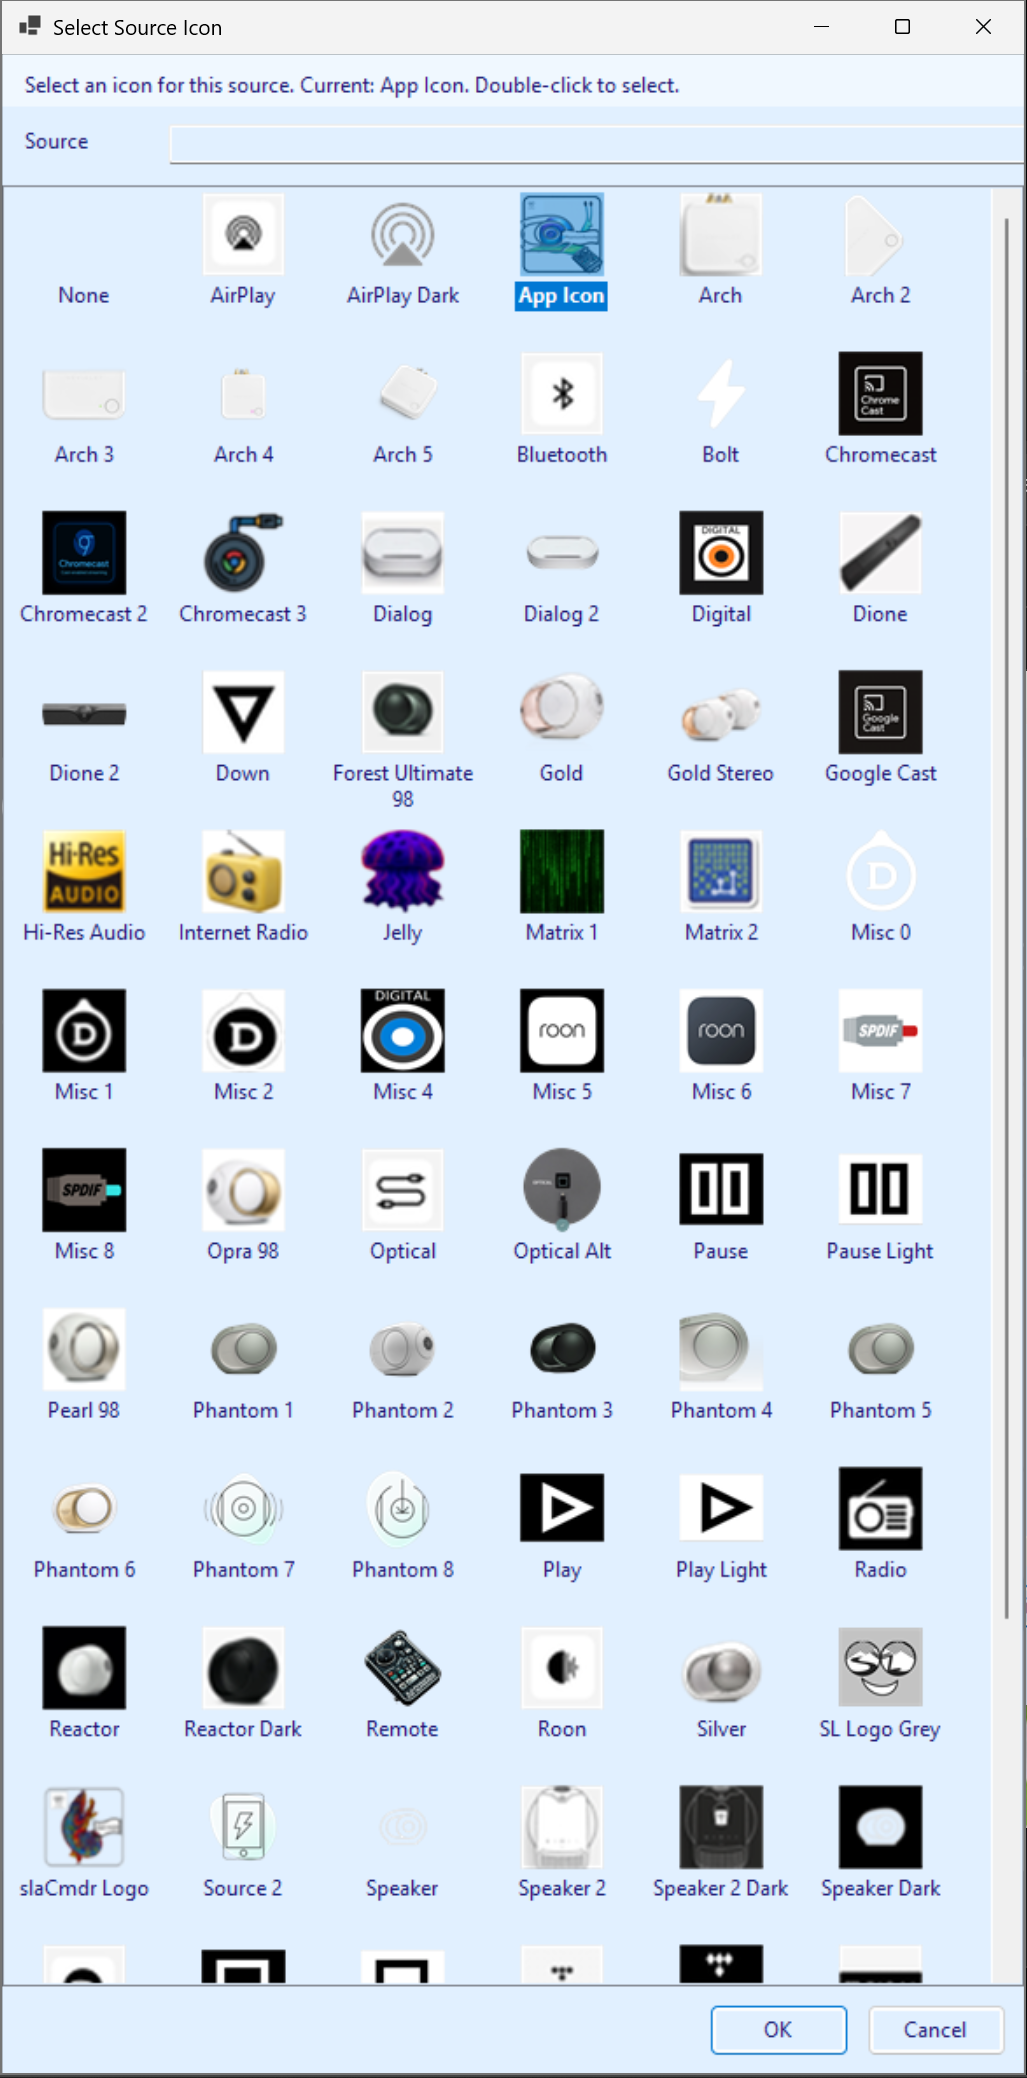1027x2078 pixels.
Task: Choose the Dione soundbar icon
Action: pyautogui.click(x=881, y=553)
